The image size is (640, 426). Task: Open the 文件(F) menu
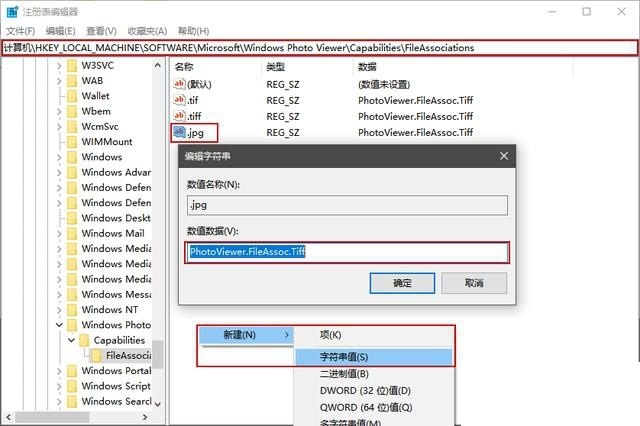(20, 31)
